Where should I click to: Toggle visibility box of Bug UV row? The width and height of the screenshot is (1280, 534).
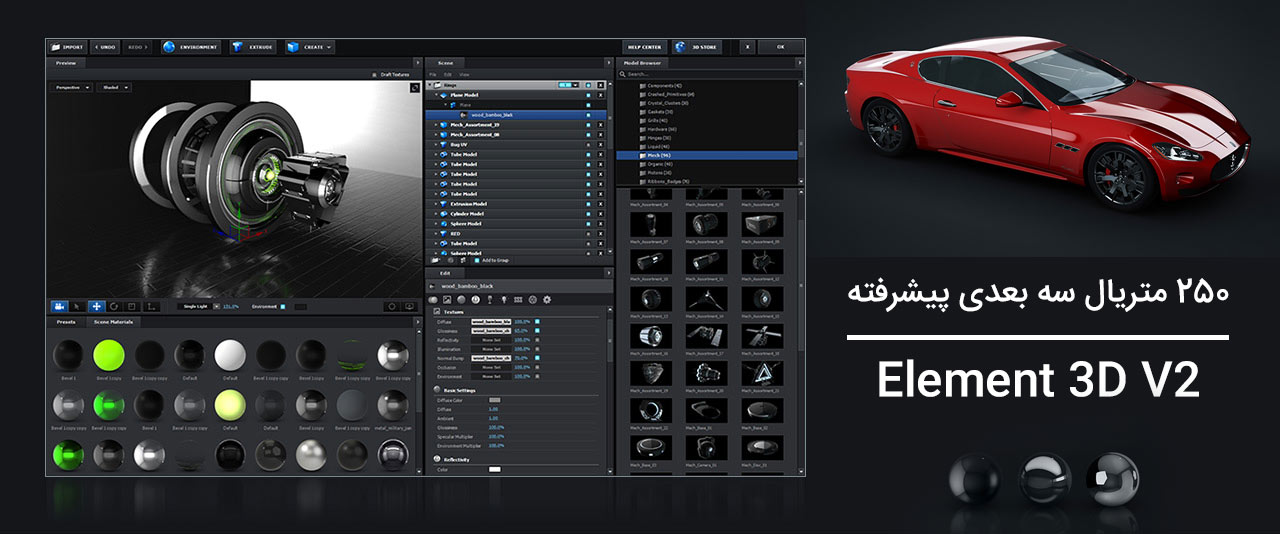click(588, 145)
